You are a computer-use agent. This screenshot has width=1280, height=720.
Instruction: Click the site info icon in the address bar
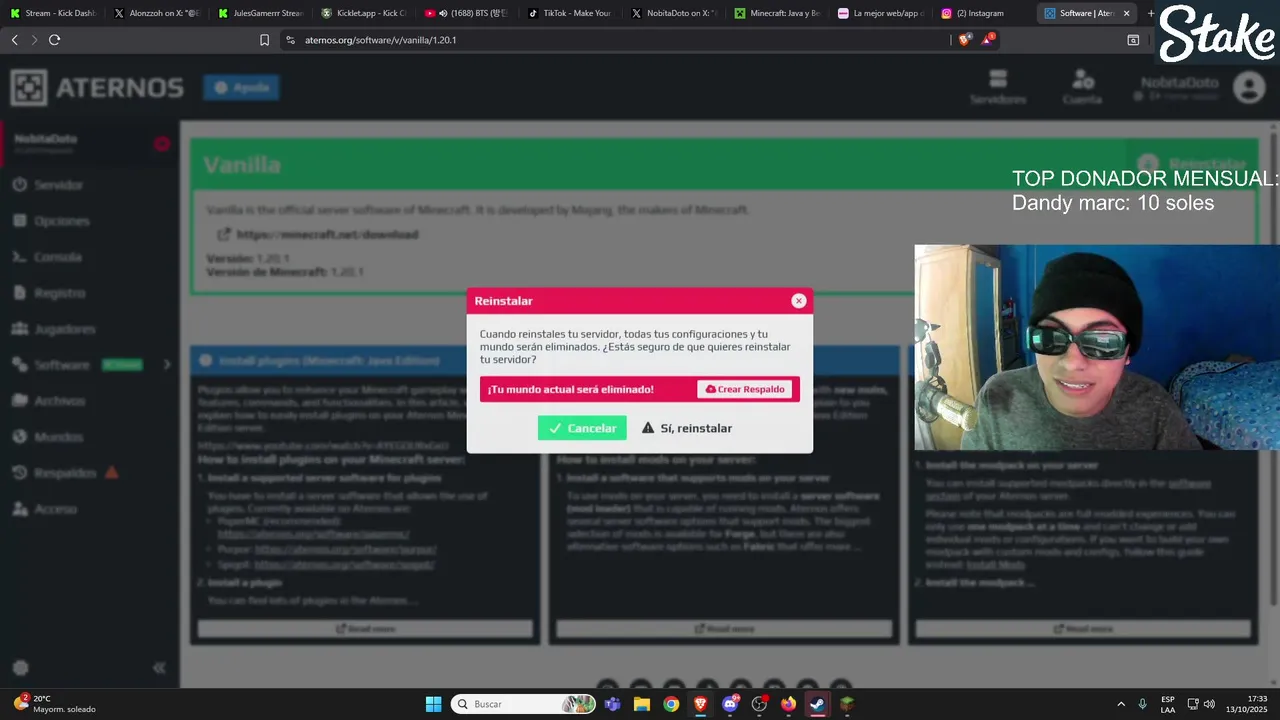click(290, 40)
